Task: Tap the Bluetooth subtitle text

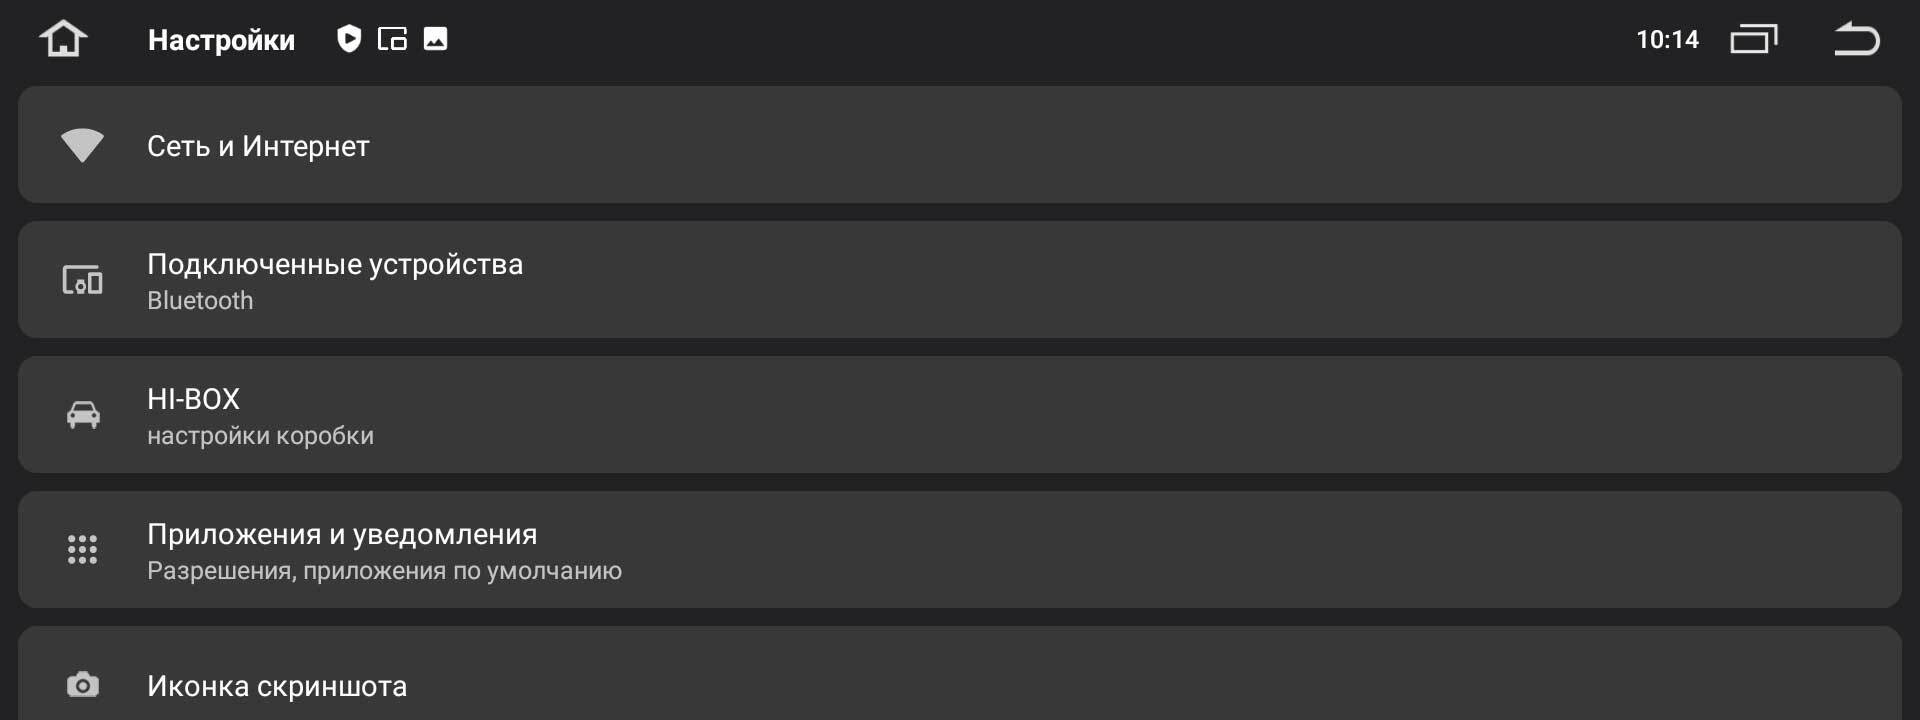Action: click(x=200, y=301)
